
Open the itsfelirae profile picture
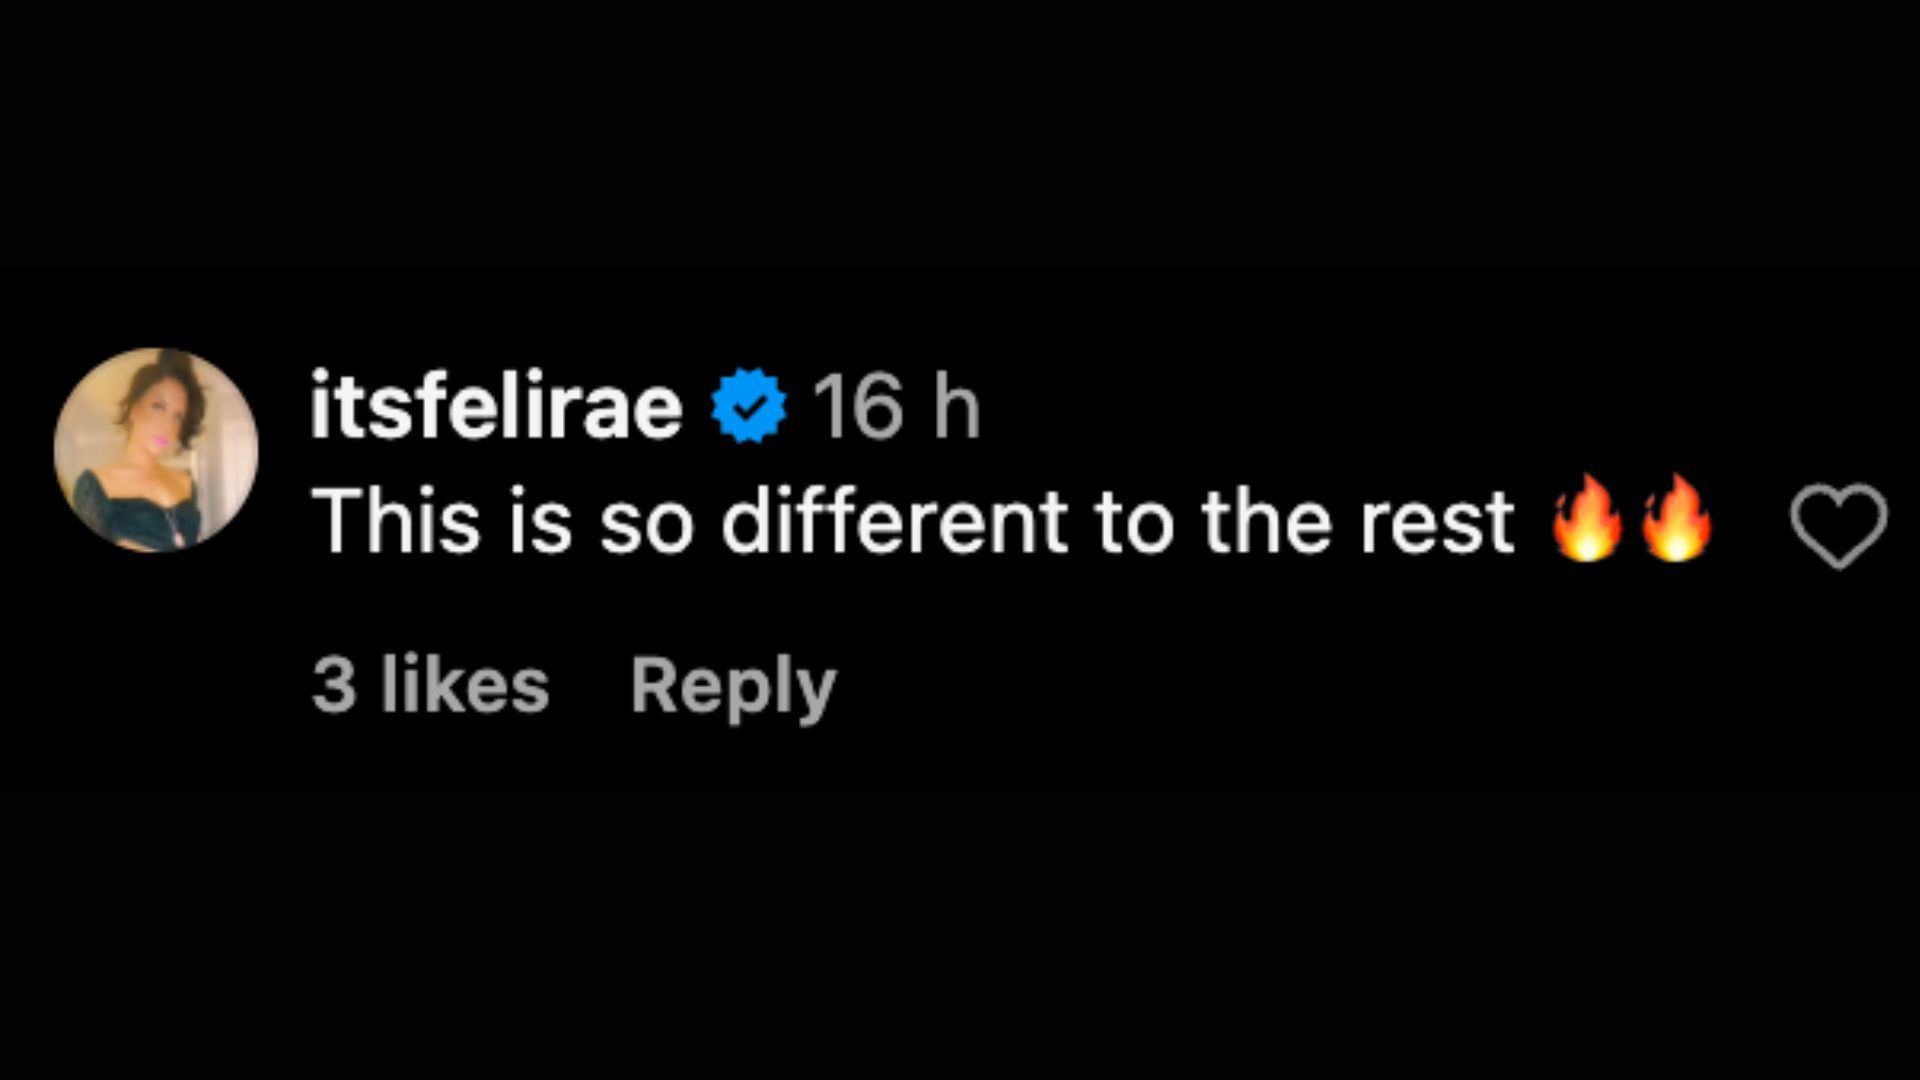coord(156,450)
